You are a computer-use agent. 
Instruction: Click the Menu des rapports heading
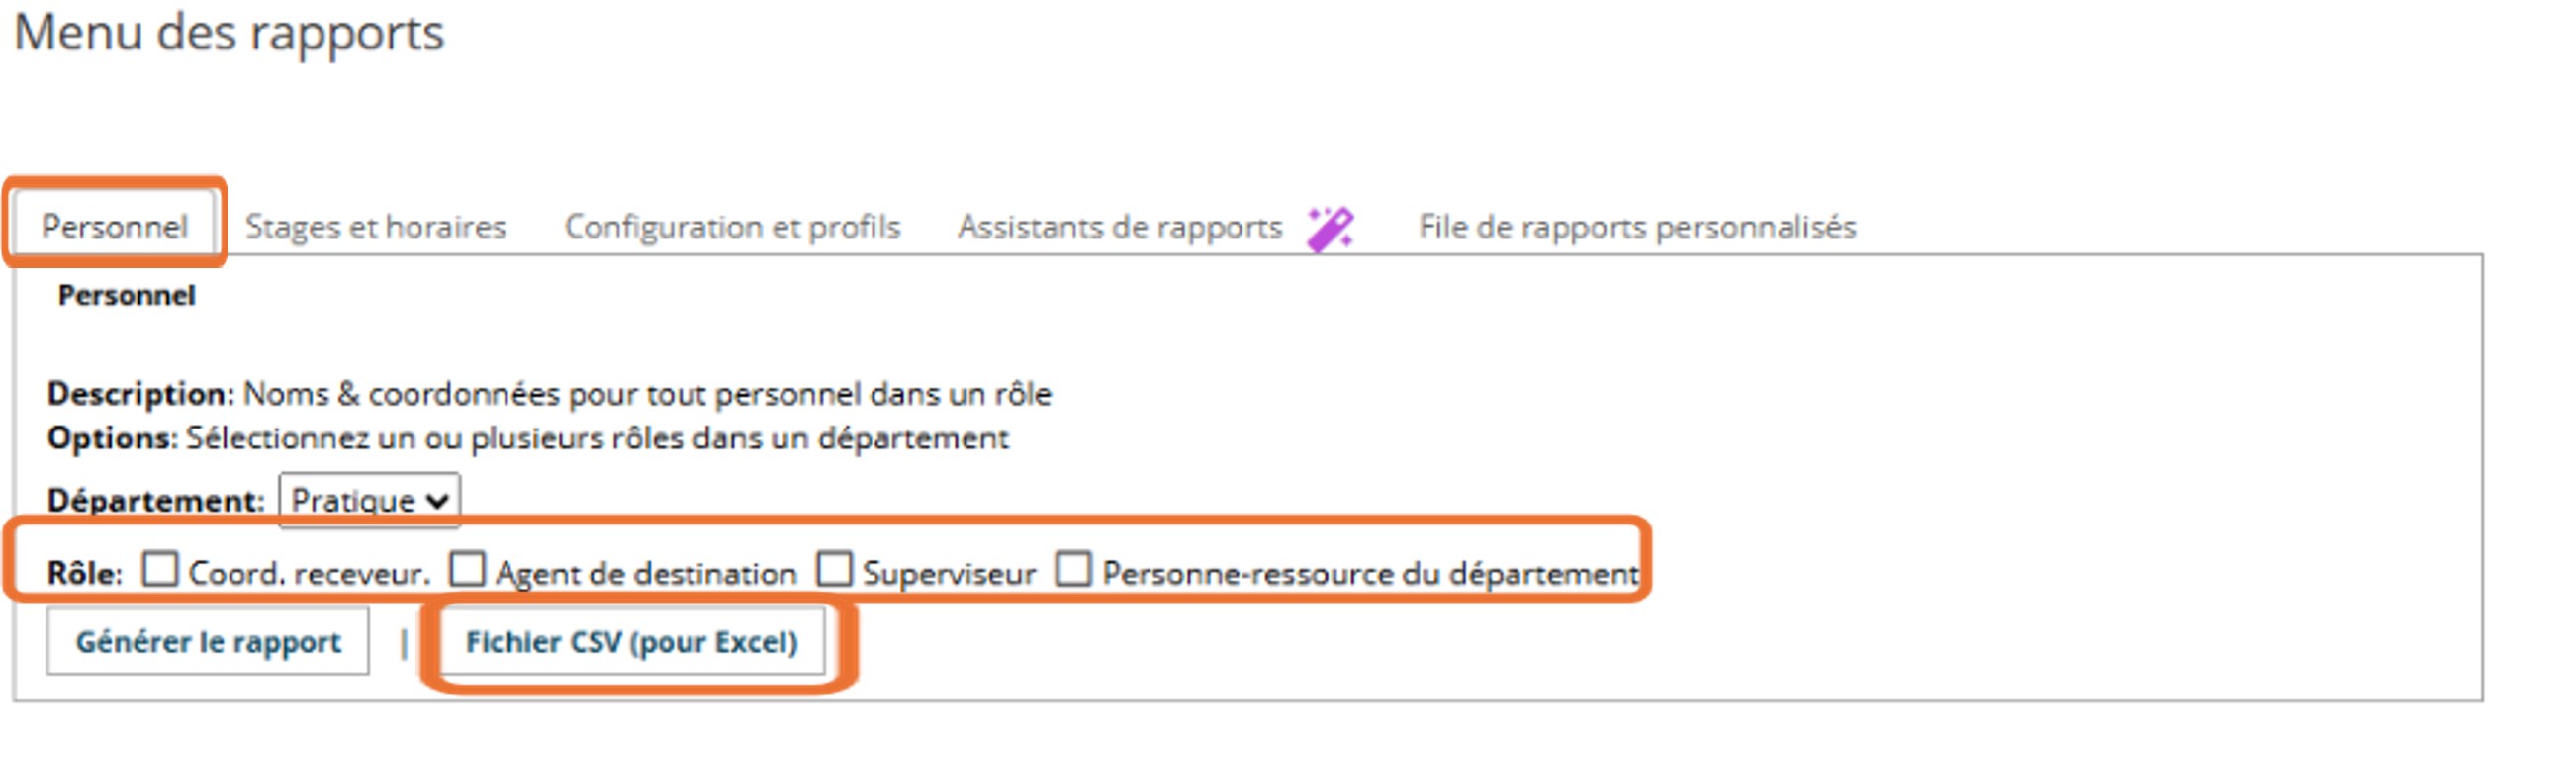pyautogui.click(x=229, y=32)
